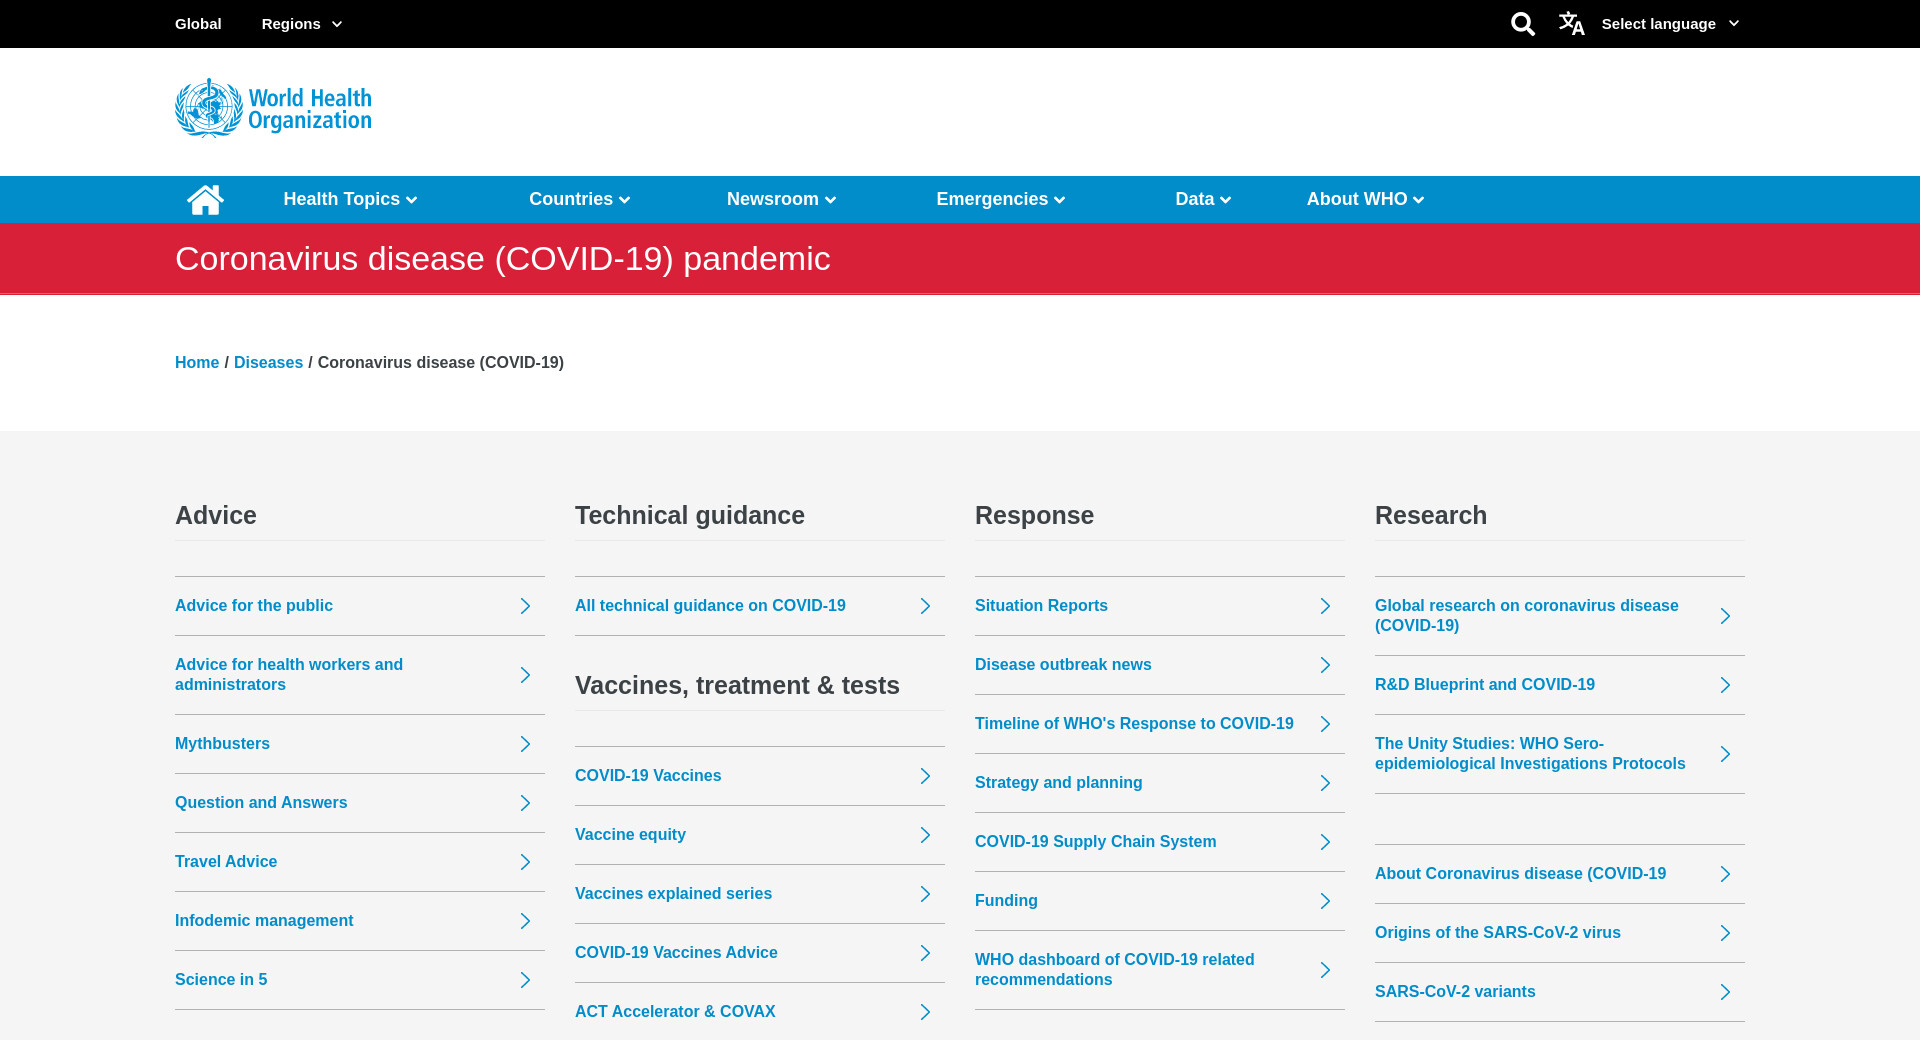
Task: Click the arrow next to Mythbusters
Action: [x=525, y=744]
